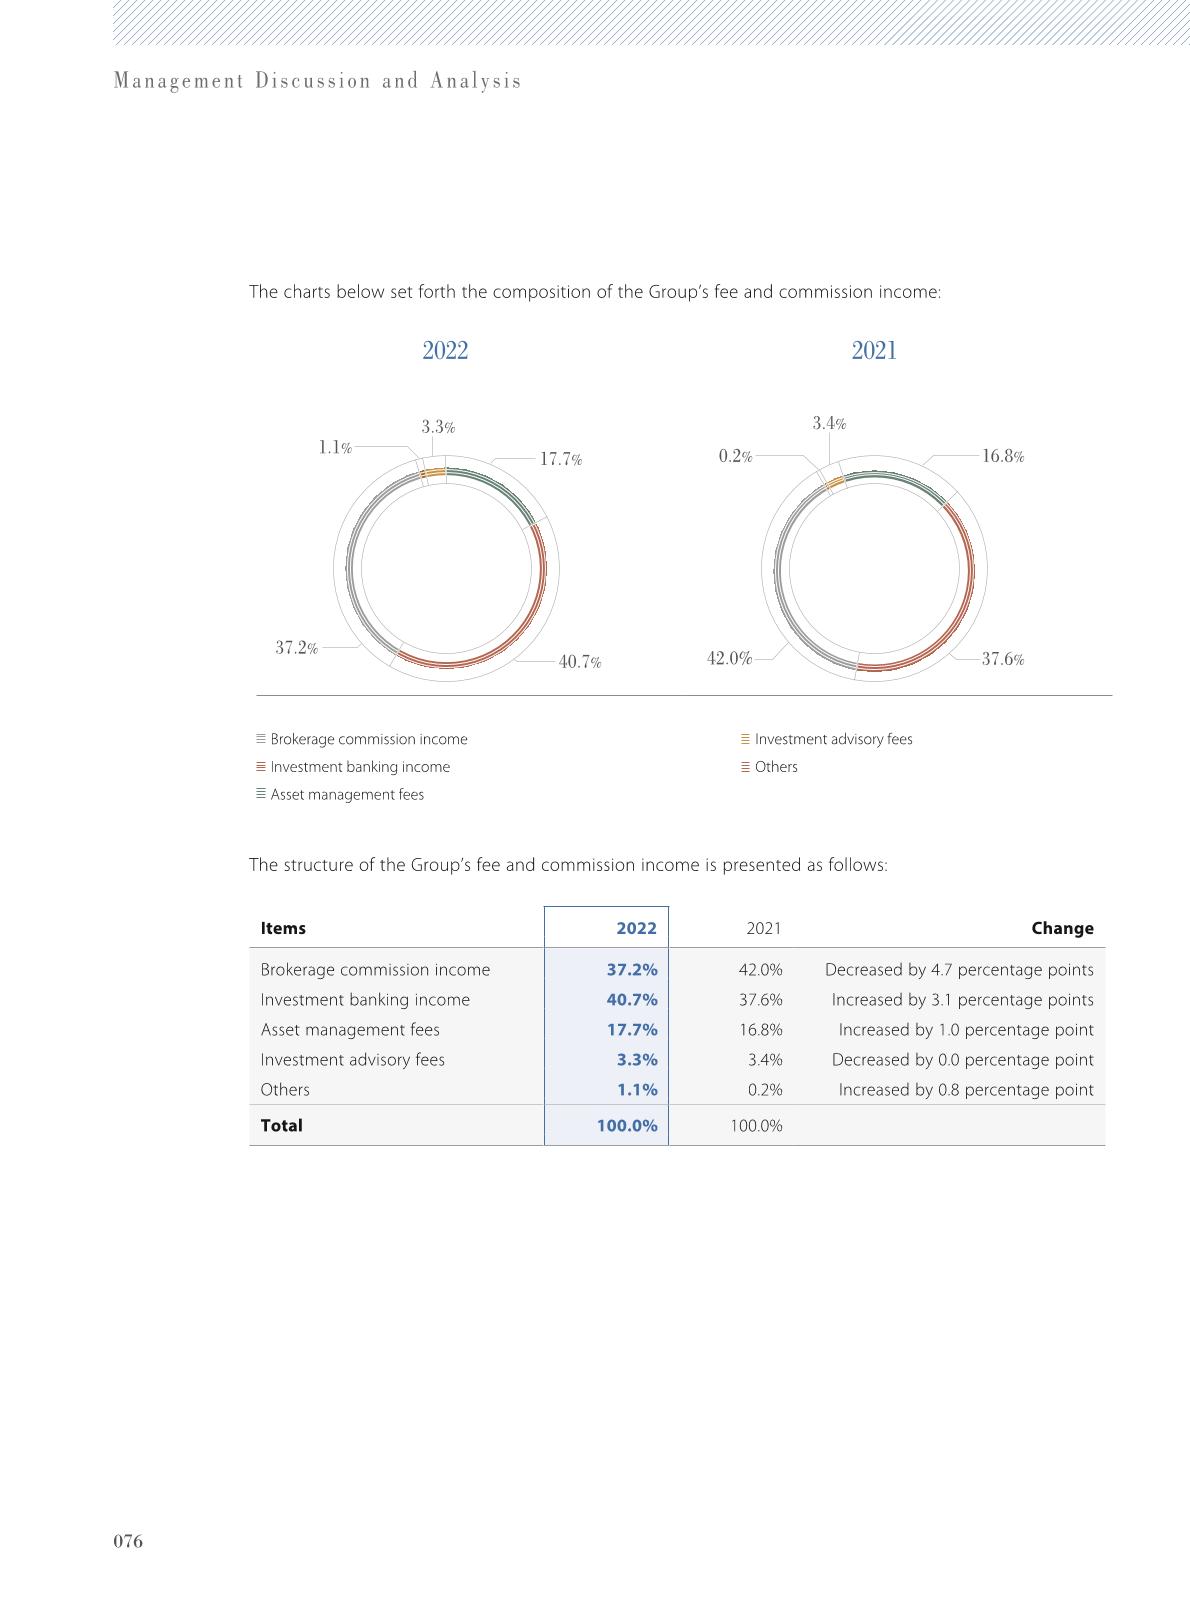Click the Others legend icon

point(745,767)
